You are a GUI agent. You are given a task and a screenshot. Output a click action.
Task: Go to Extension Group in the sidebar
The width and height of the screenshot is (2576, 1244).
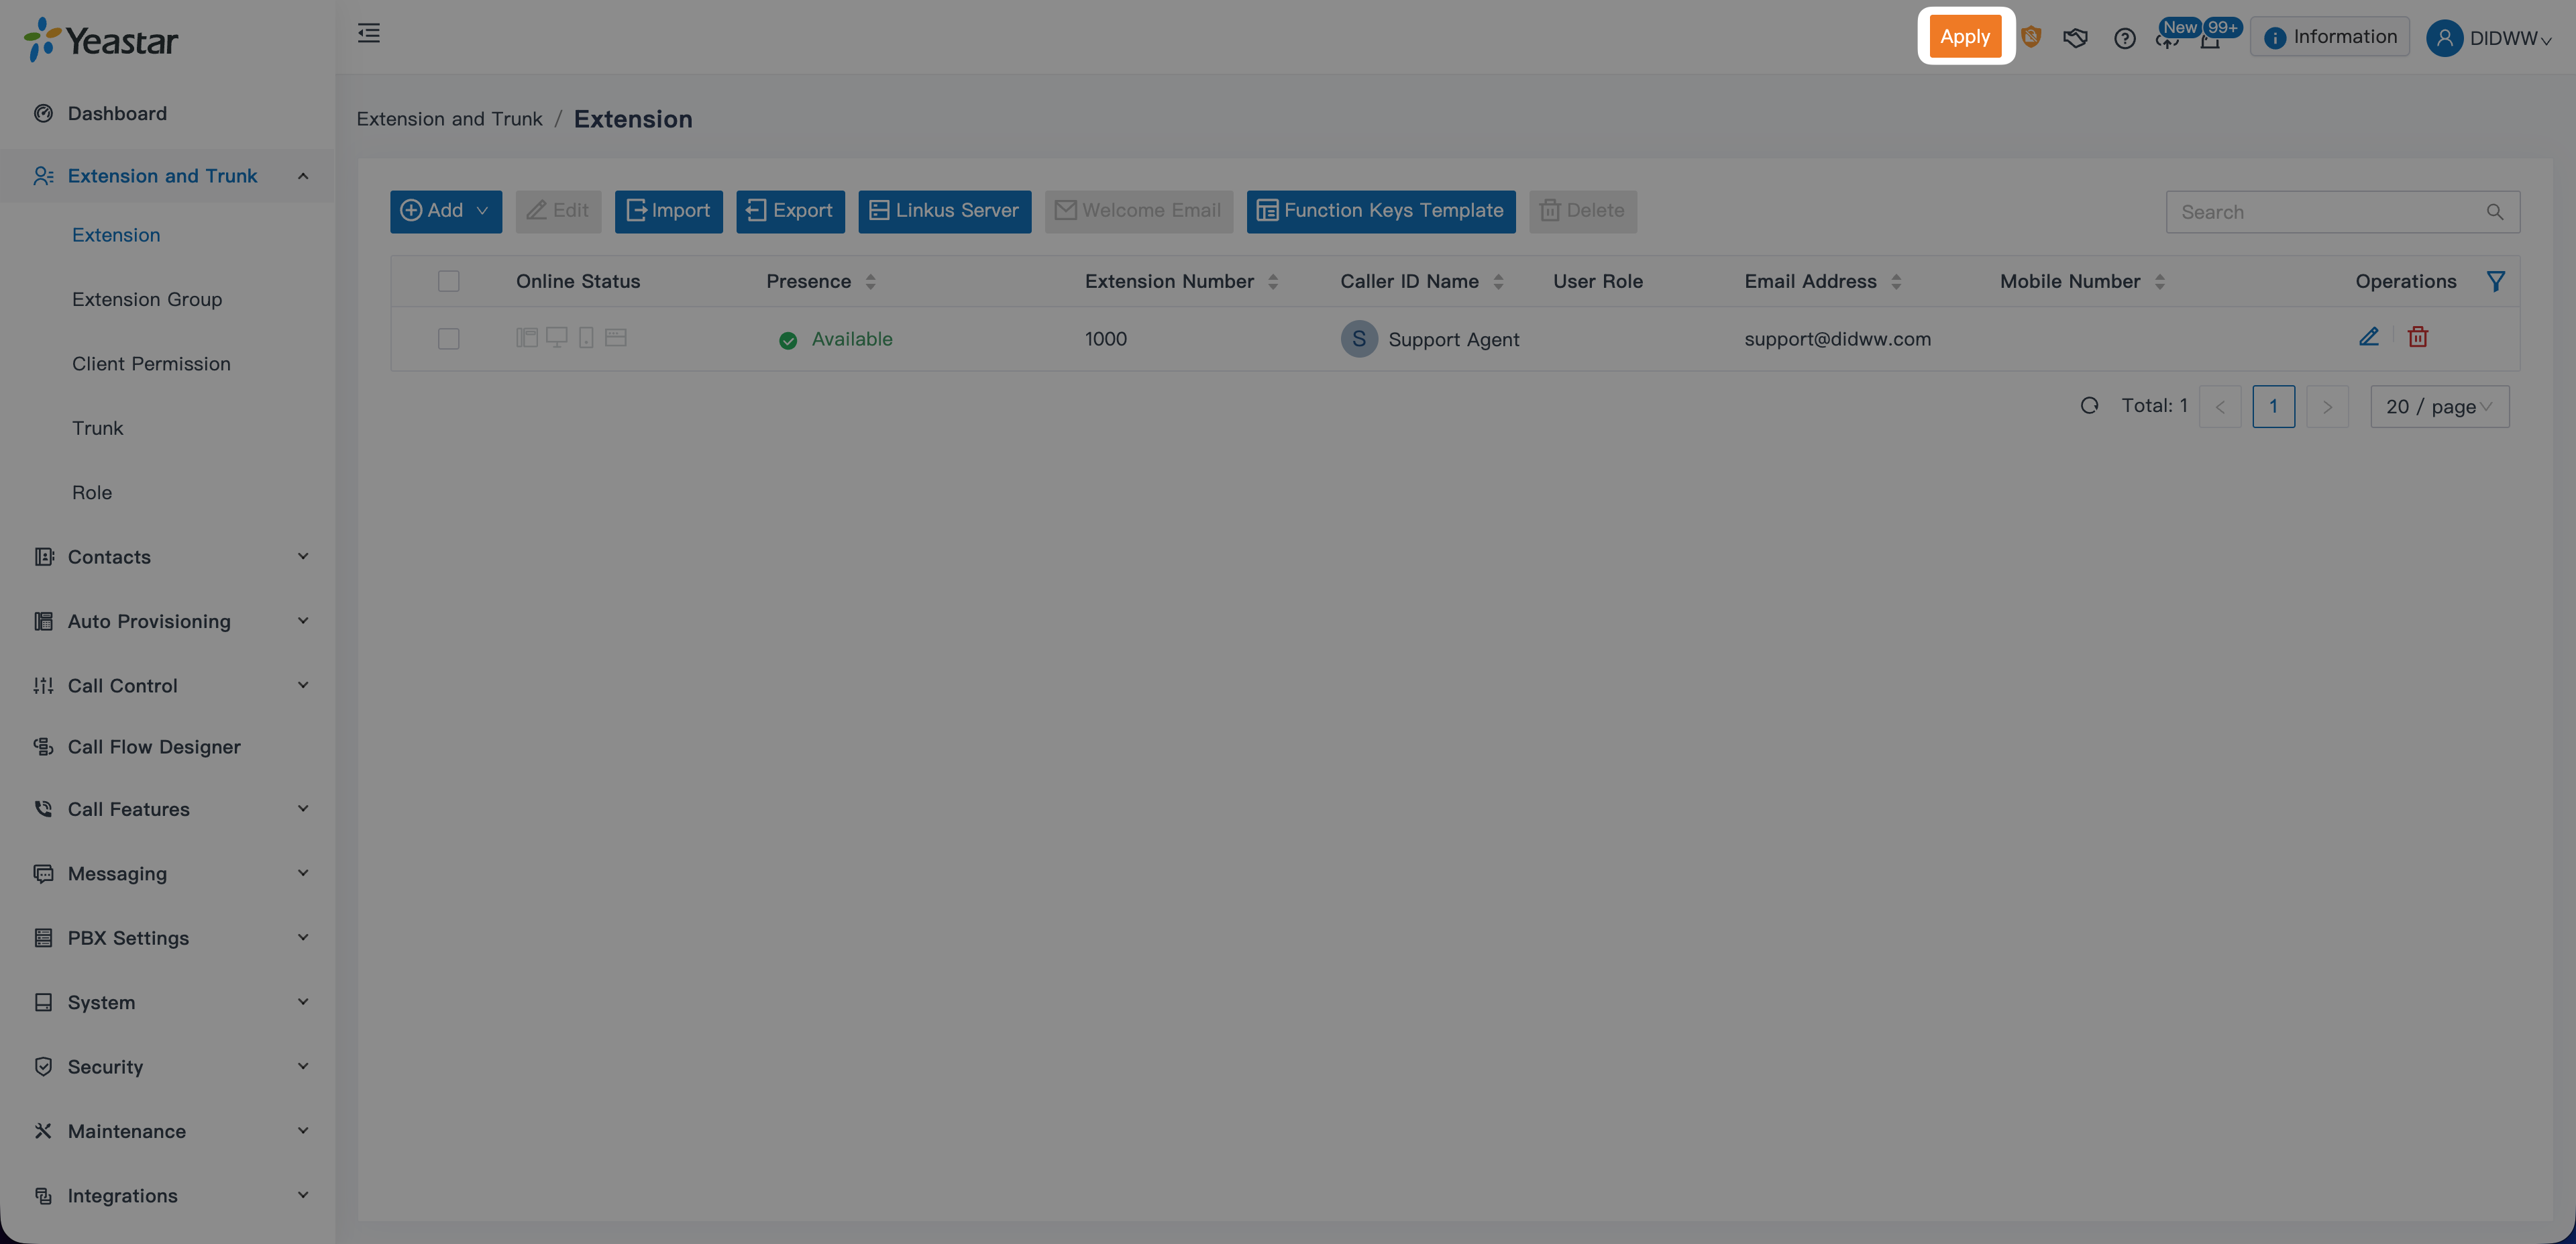(x=147, y=299)
